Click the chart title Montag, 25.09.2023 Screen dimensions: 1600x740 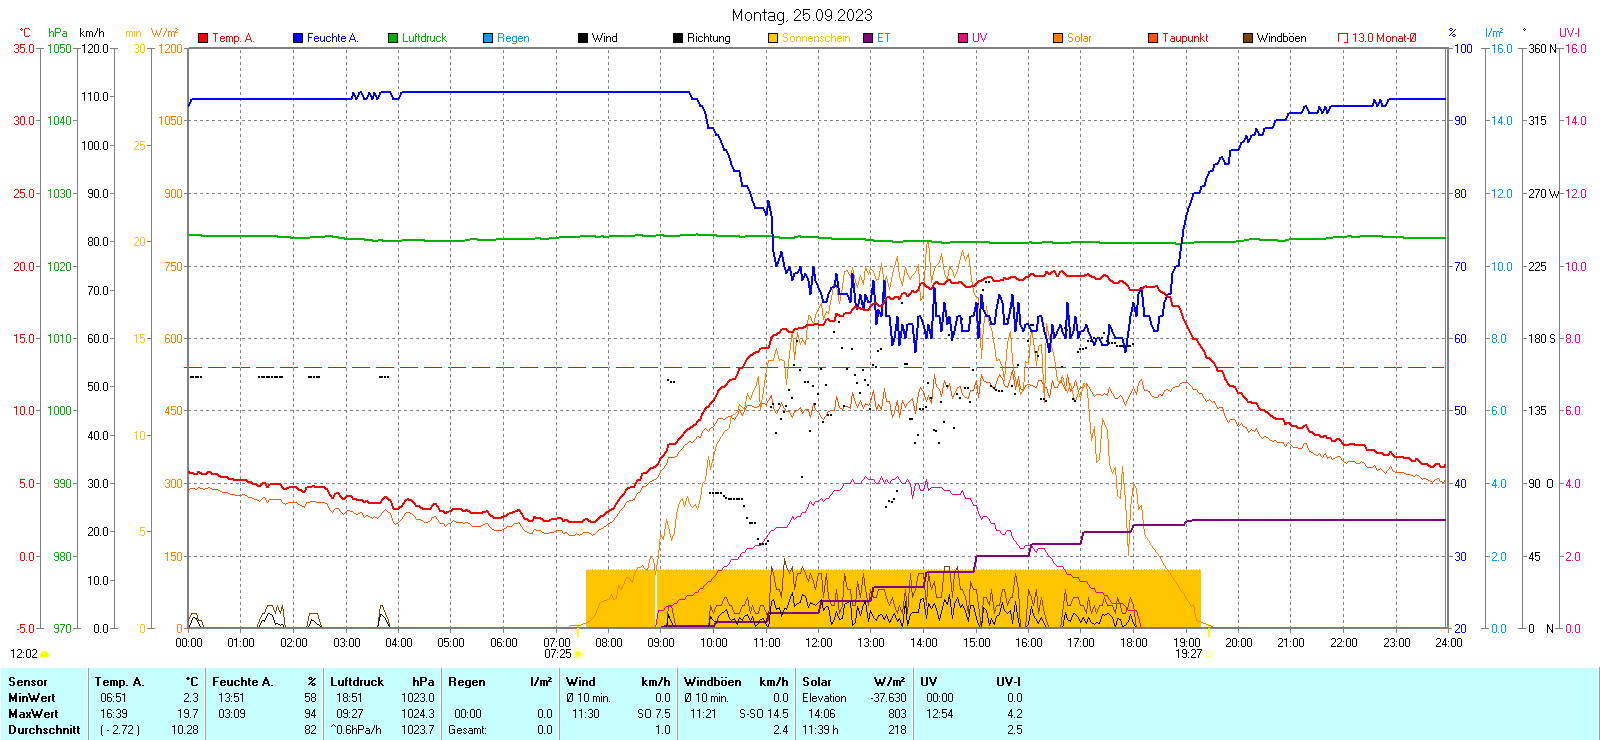(801, 15)
